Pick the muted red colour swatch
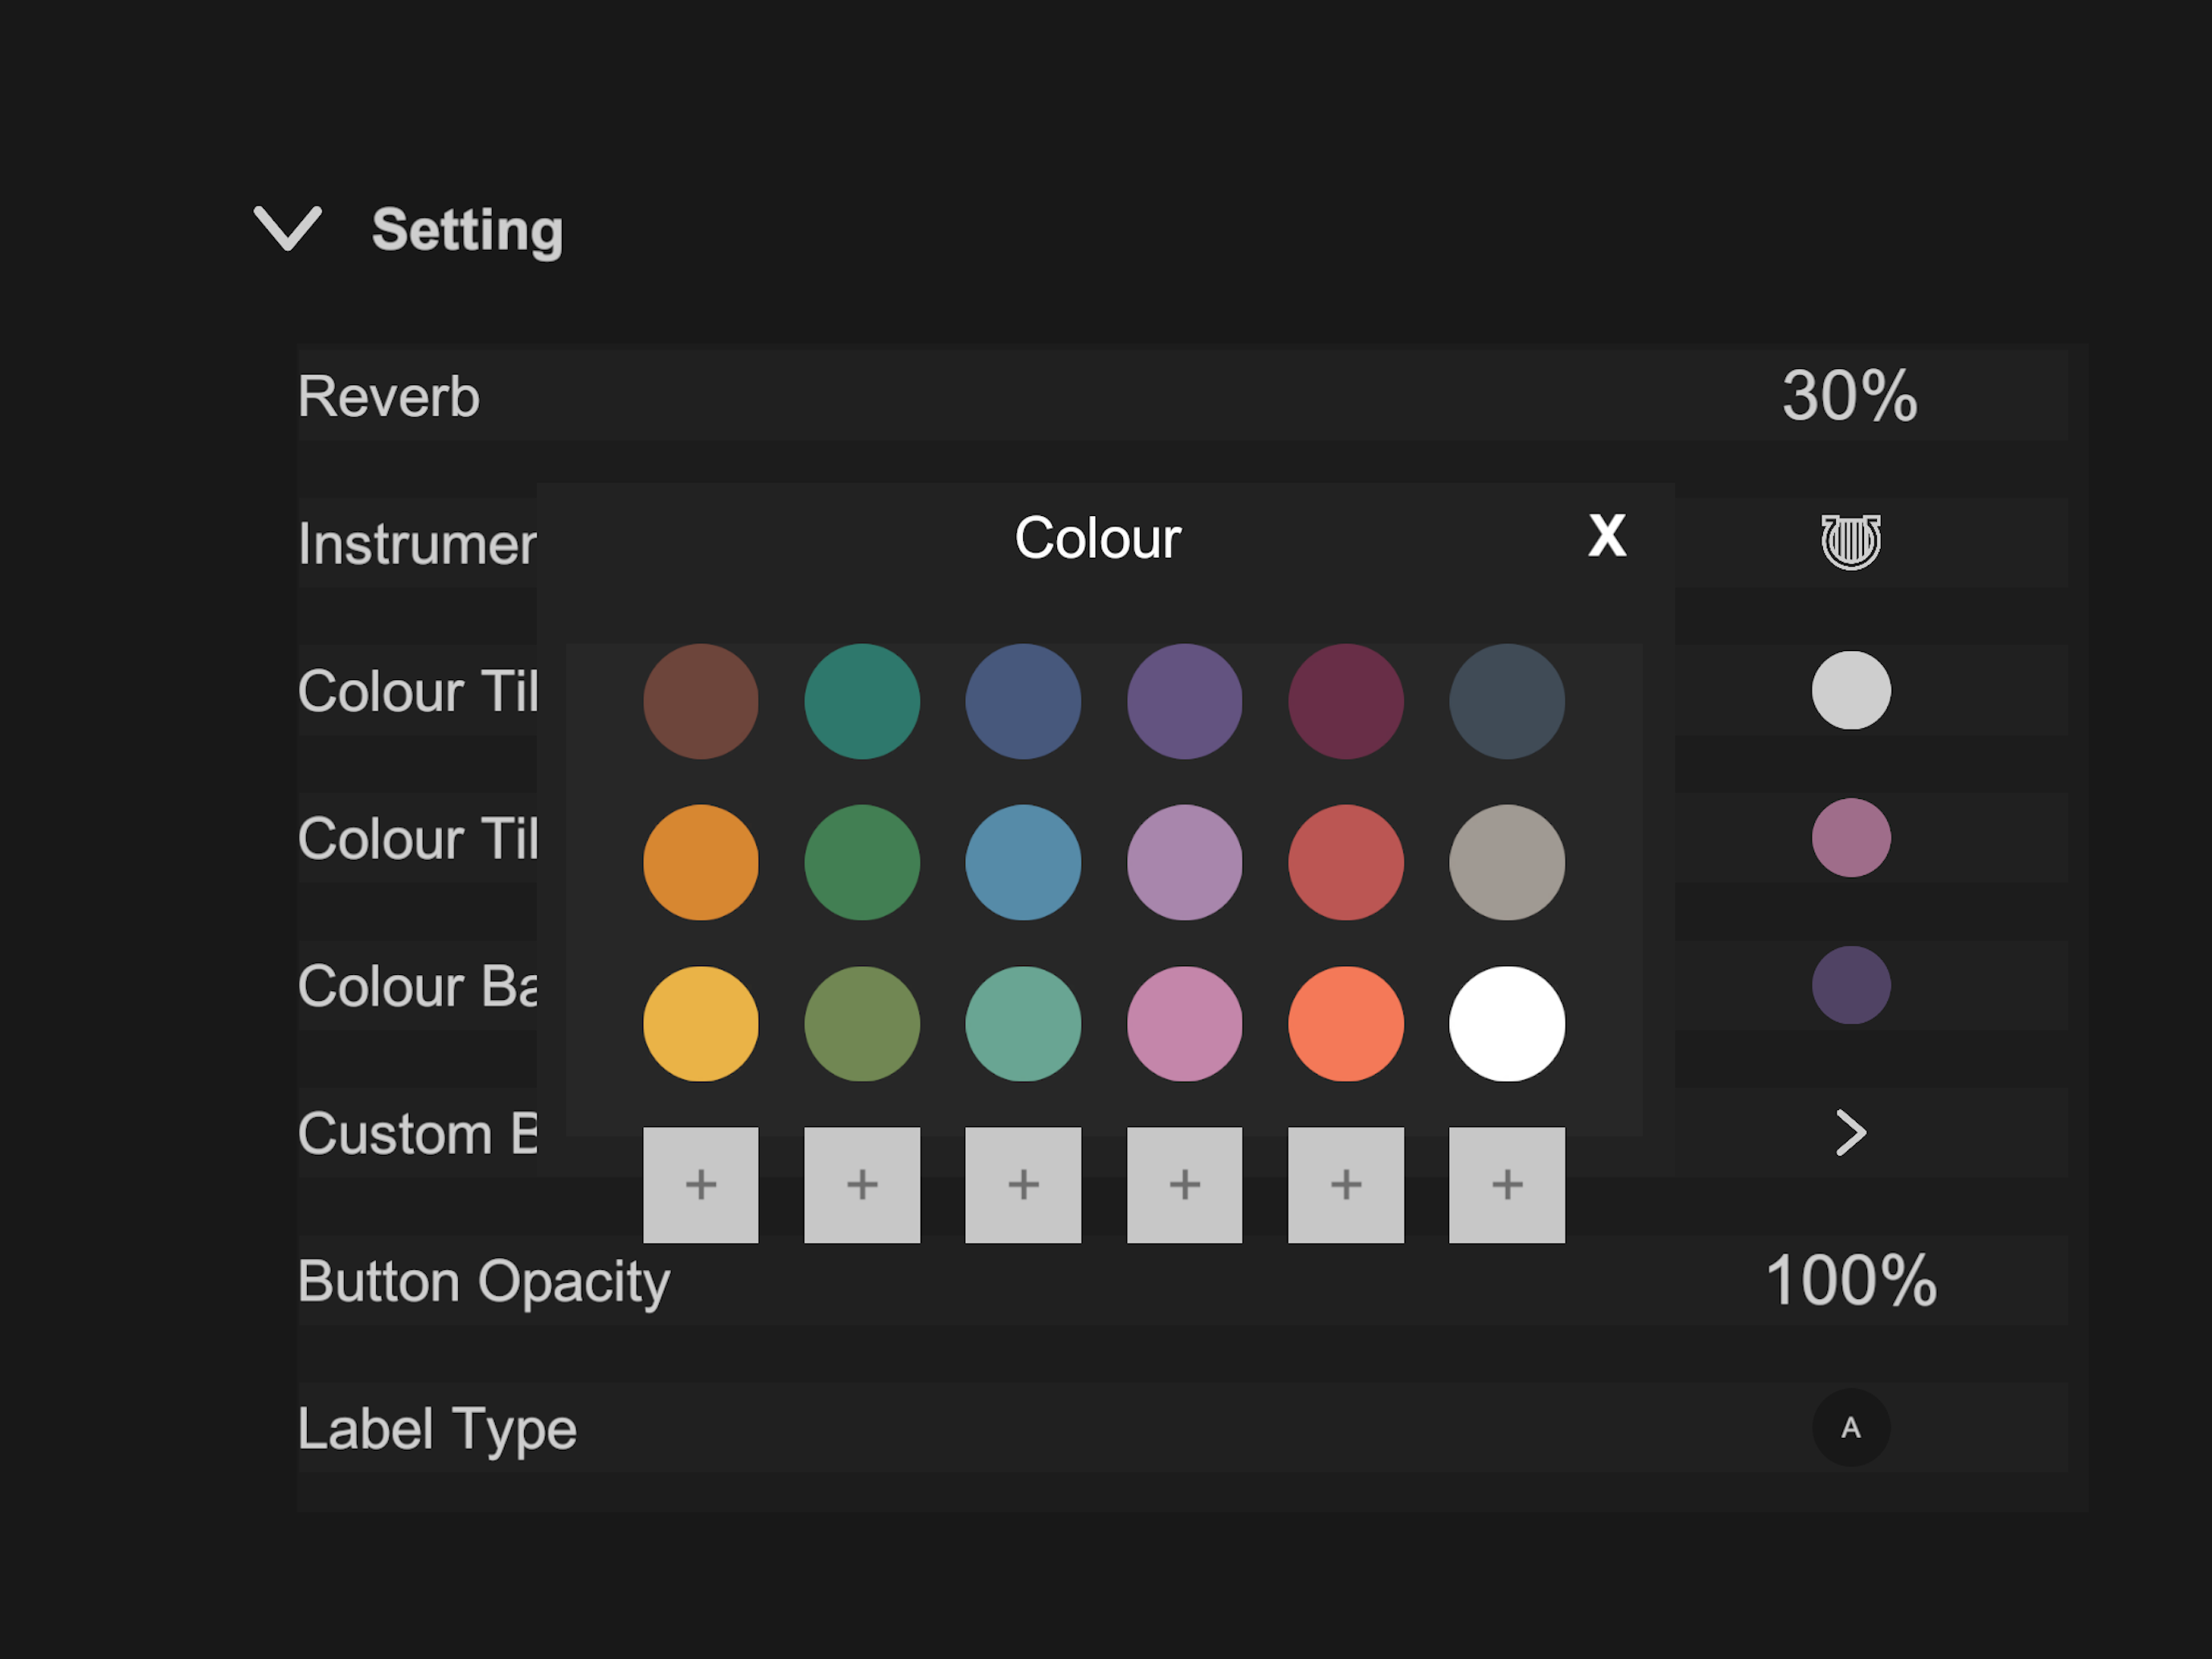2212x1659 pixels. tap(1346, 863)
